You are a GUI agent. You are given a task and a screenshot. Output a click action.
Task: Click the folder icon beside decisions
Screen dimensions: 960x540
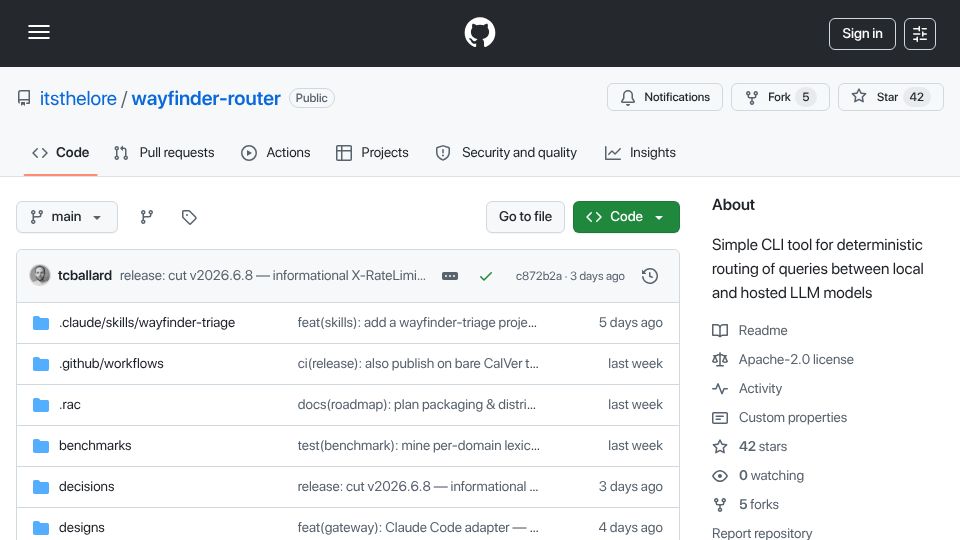coord(41,487)
